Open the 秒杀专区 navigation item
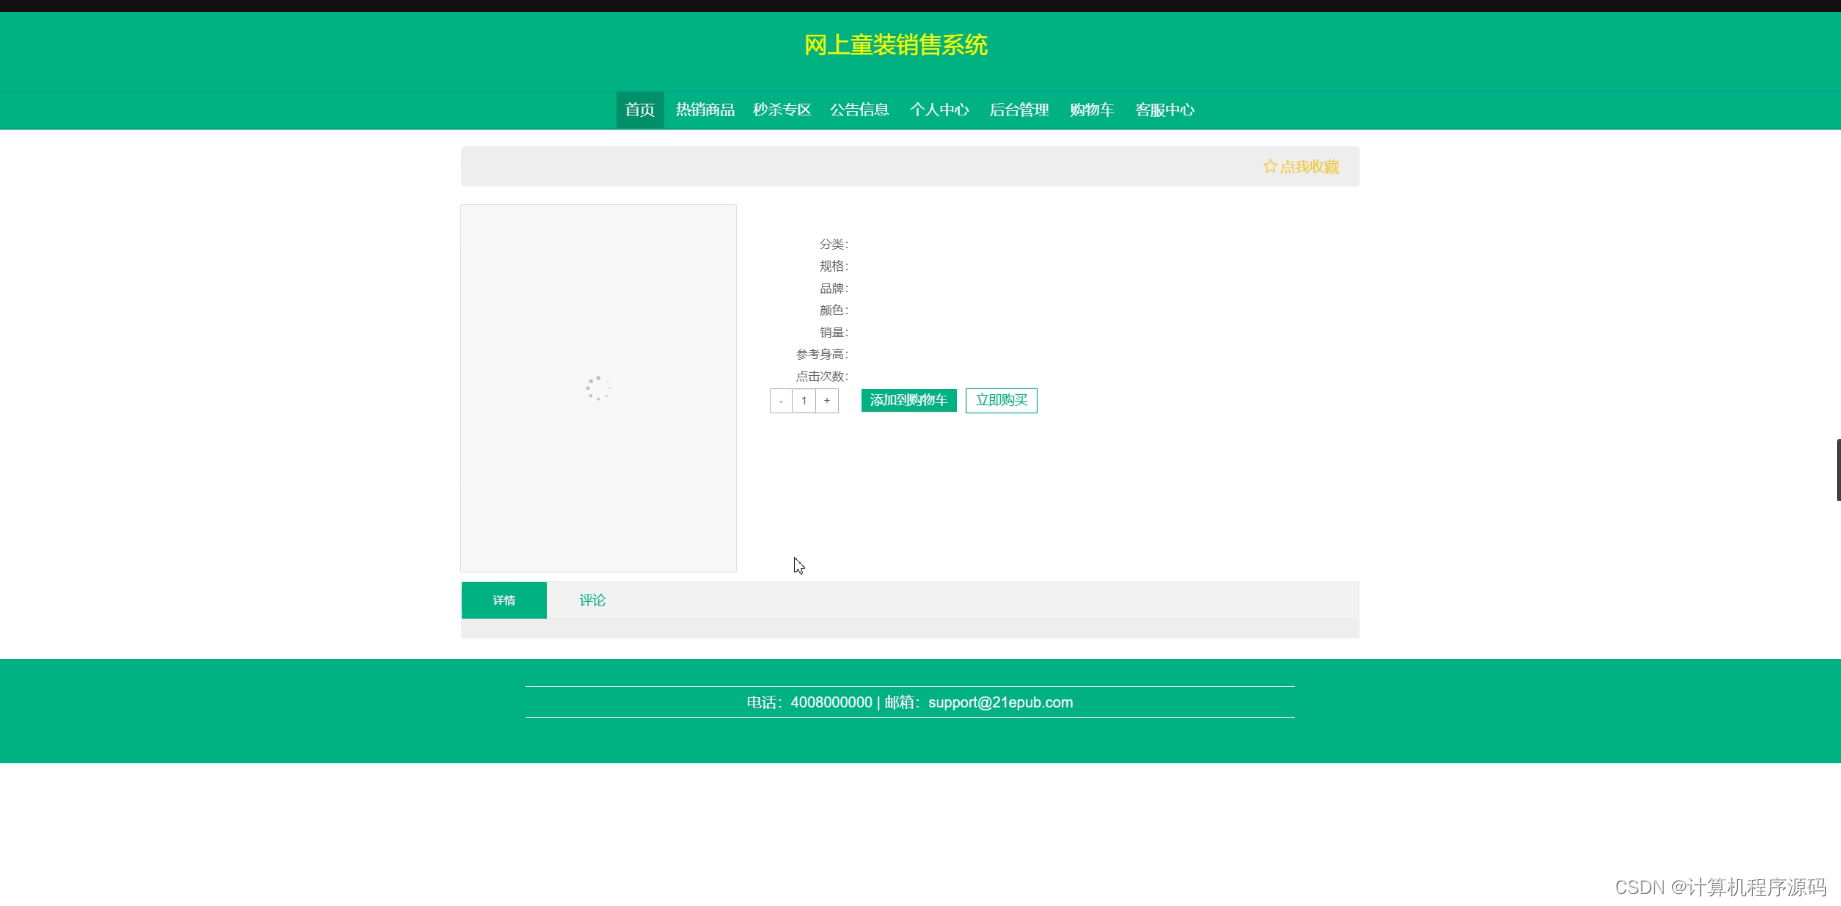 781,110
